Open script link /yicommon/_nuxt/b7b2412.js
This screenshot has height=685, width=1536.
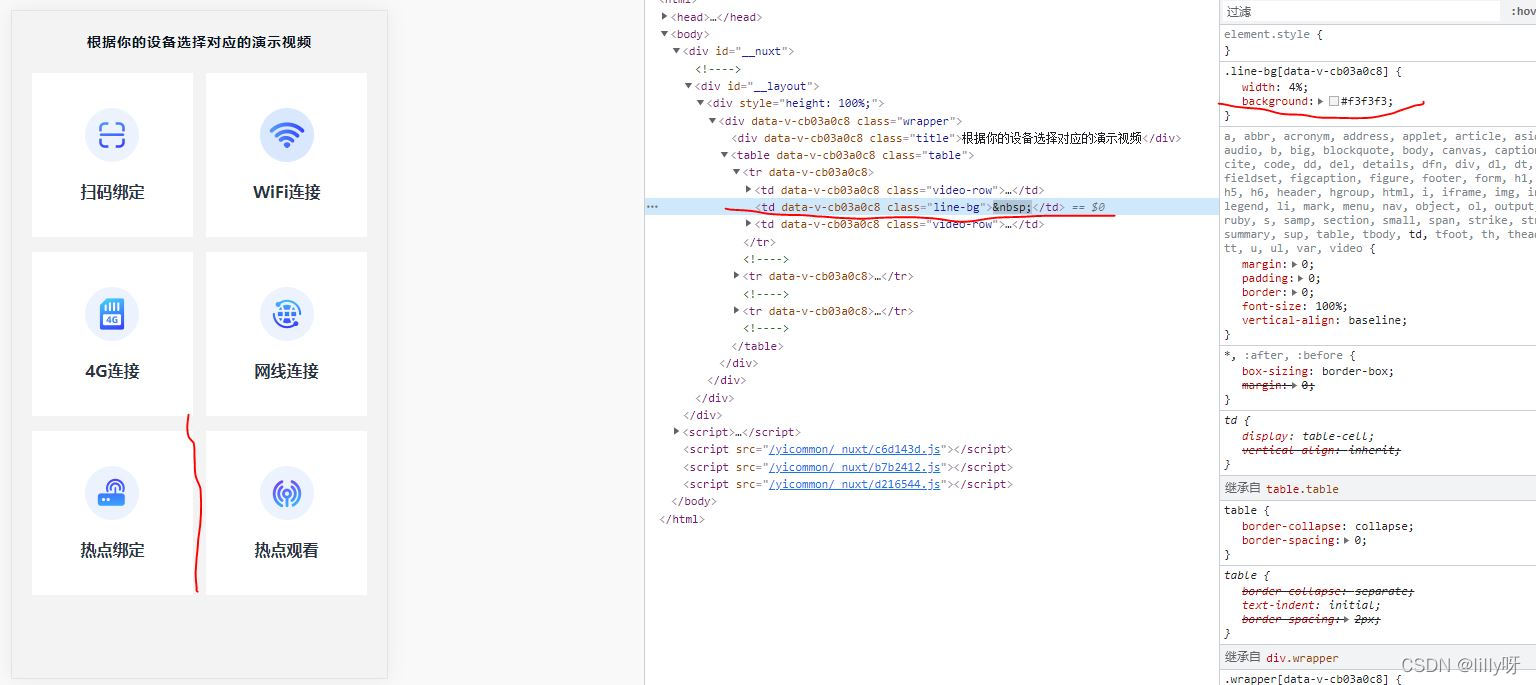click(x=854, y=467)
